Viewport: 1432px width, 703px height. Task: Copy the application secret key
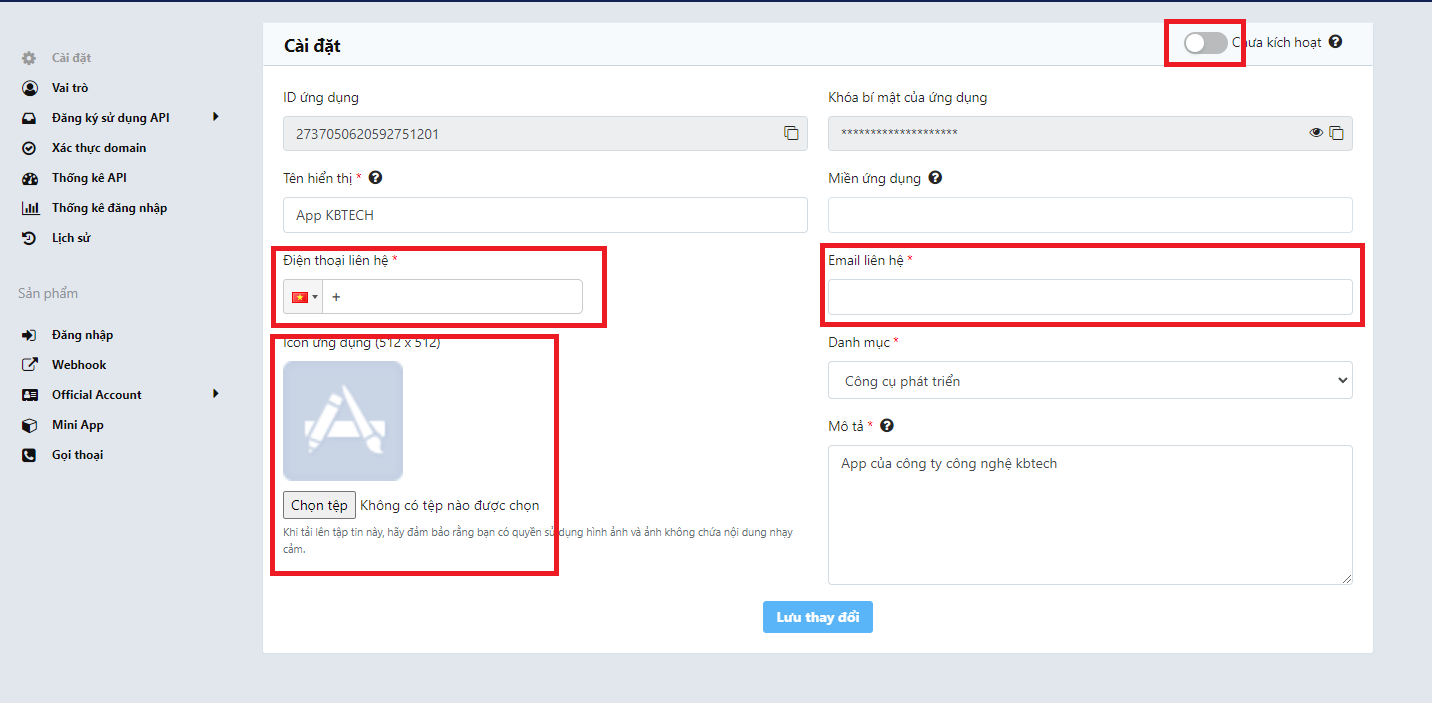[1336, 133]
